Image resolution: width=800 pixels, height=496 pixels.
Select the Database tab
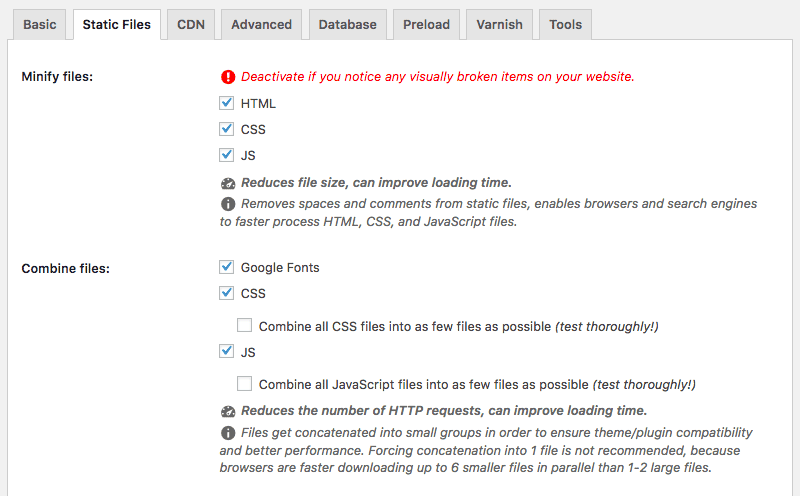point(347,24)
